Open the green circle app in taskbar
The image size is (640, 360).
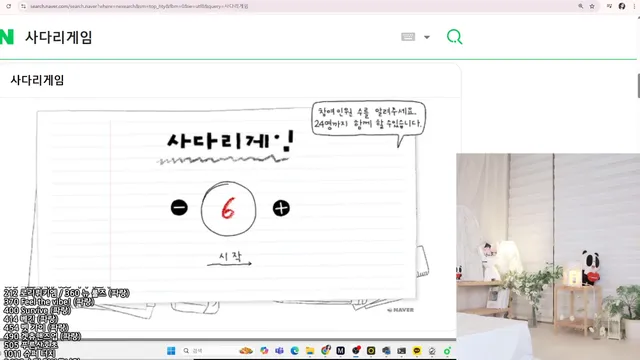pos(447,351)
